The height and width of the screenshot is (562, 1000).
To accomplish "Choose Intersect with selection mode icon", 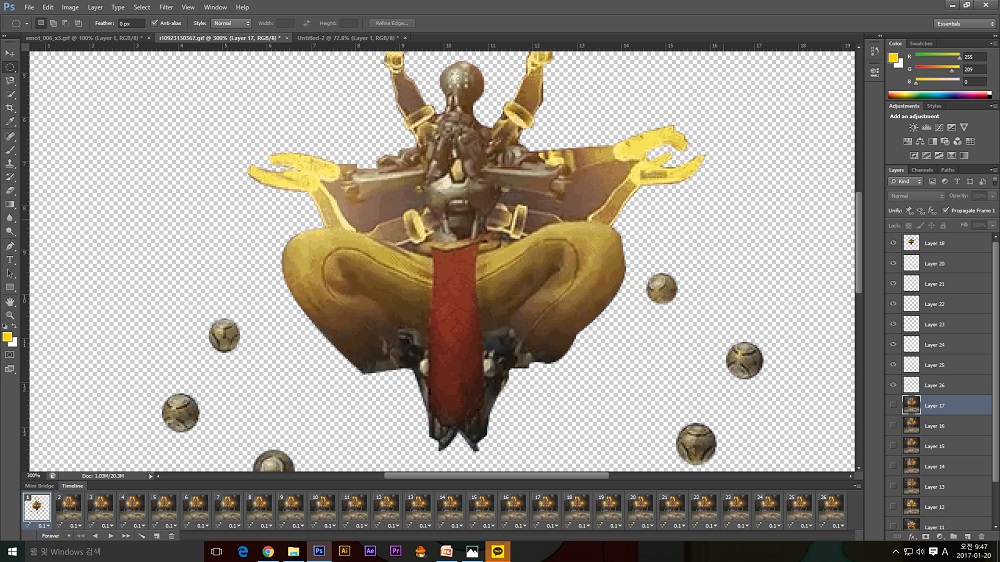I will coord(78,23).
